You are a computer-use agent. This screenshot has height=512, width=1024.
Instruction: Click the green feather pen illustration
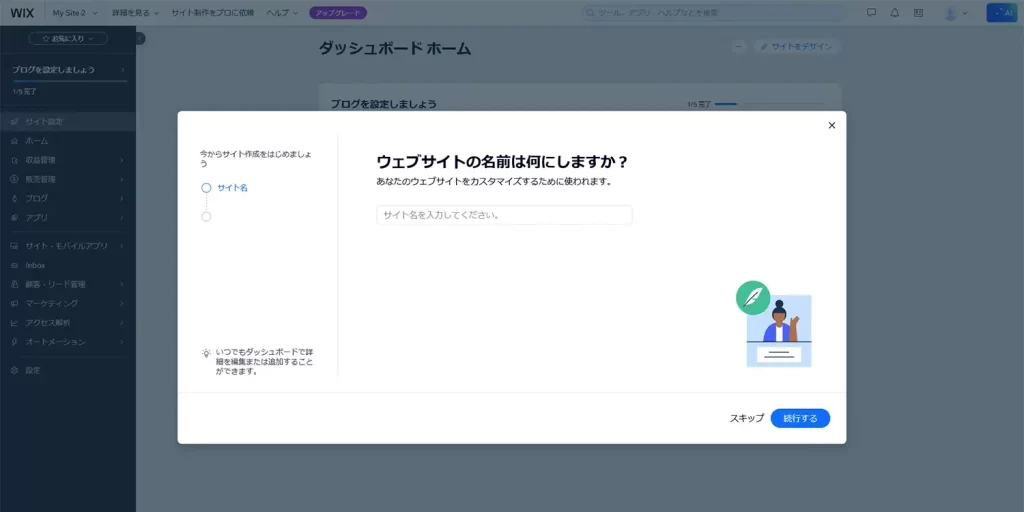[x=752, y=297]
